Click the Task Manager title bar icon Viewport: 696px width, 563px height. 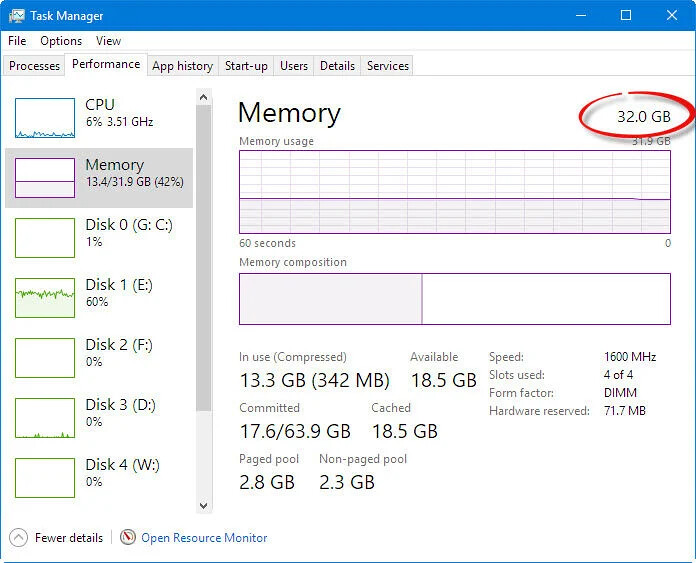pyautogui.click(x=16, y=16)
